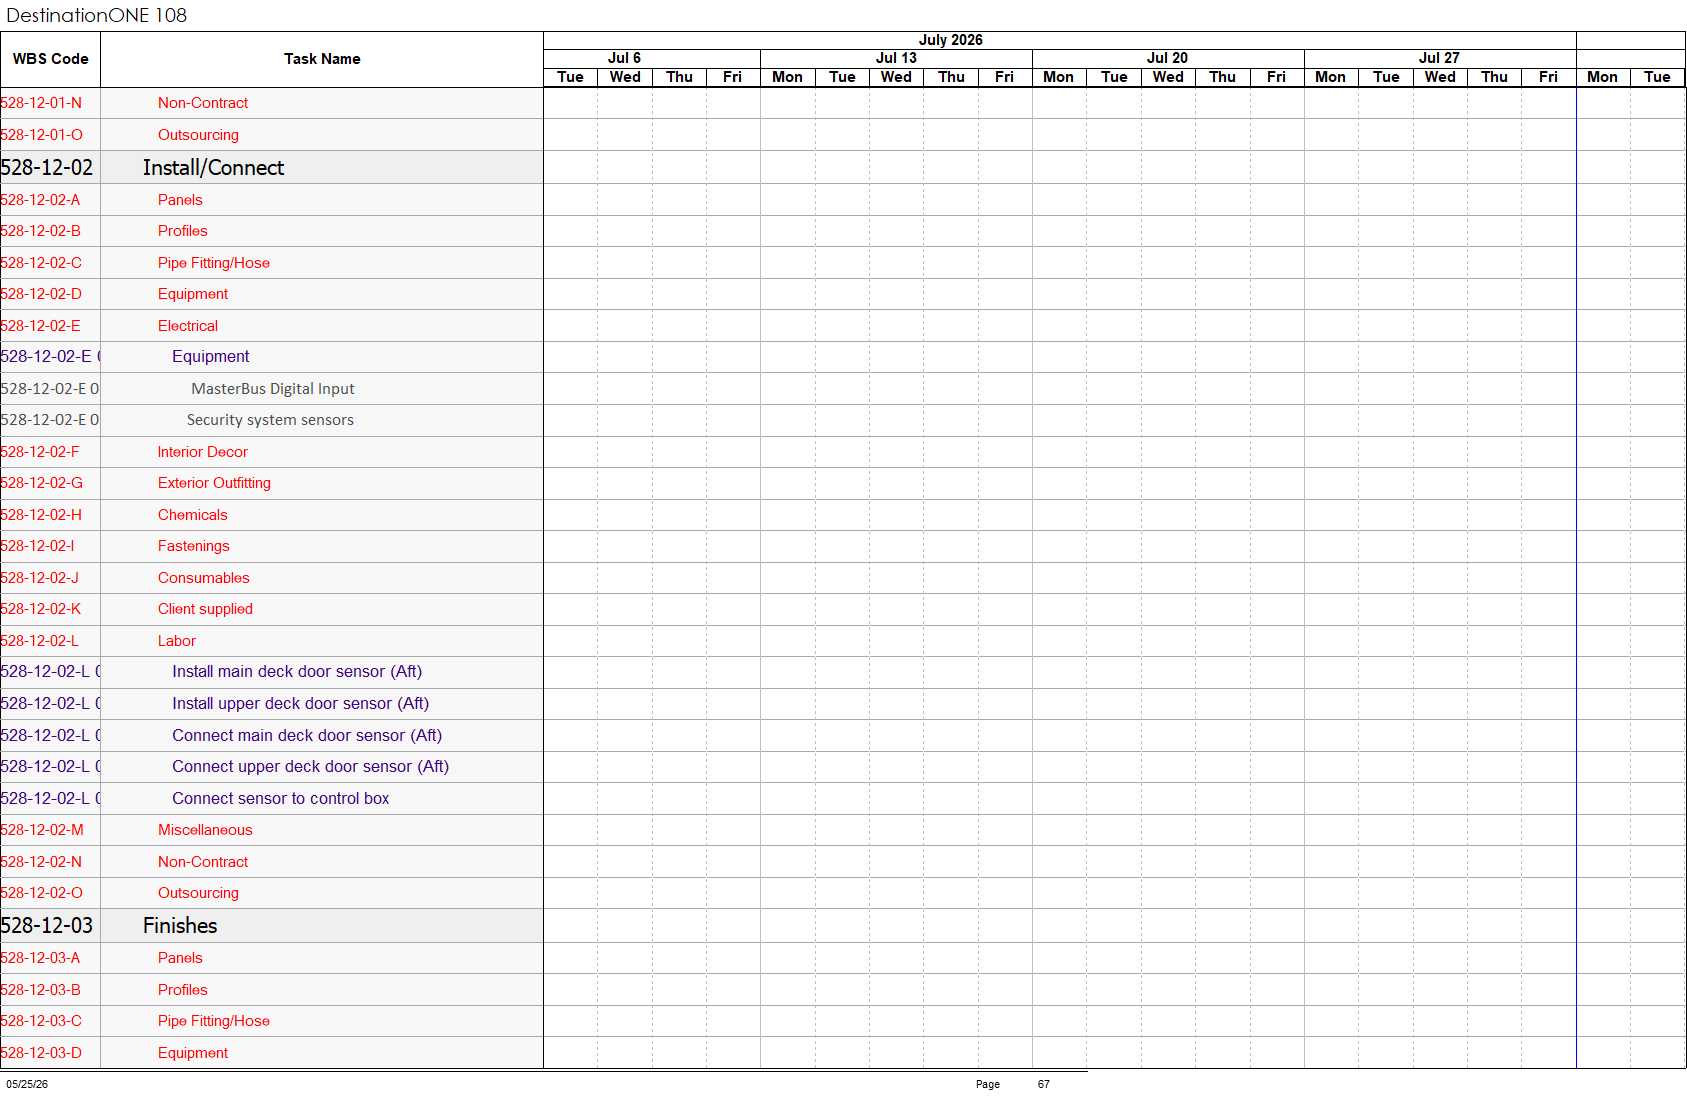The image size is (1687, 1097).
Task: Click the Page 67 footer label
Action: tap(1013, 1084)
